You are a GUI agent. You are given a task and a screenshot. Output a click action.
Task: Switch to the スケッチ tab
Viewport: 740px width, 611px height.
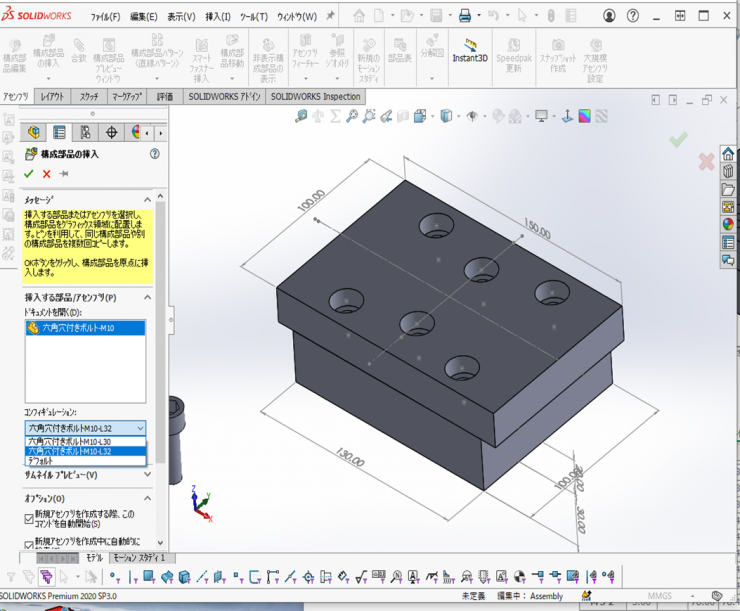89,97
